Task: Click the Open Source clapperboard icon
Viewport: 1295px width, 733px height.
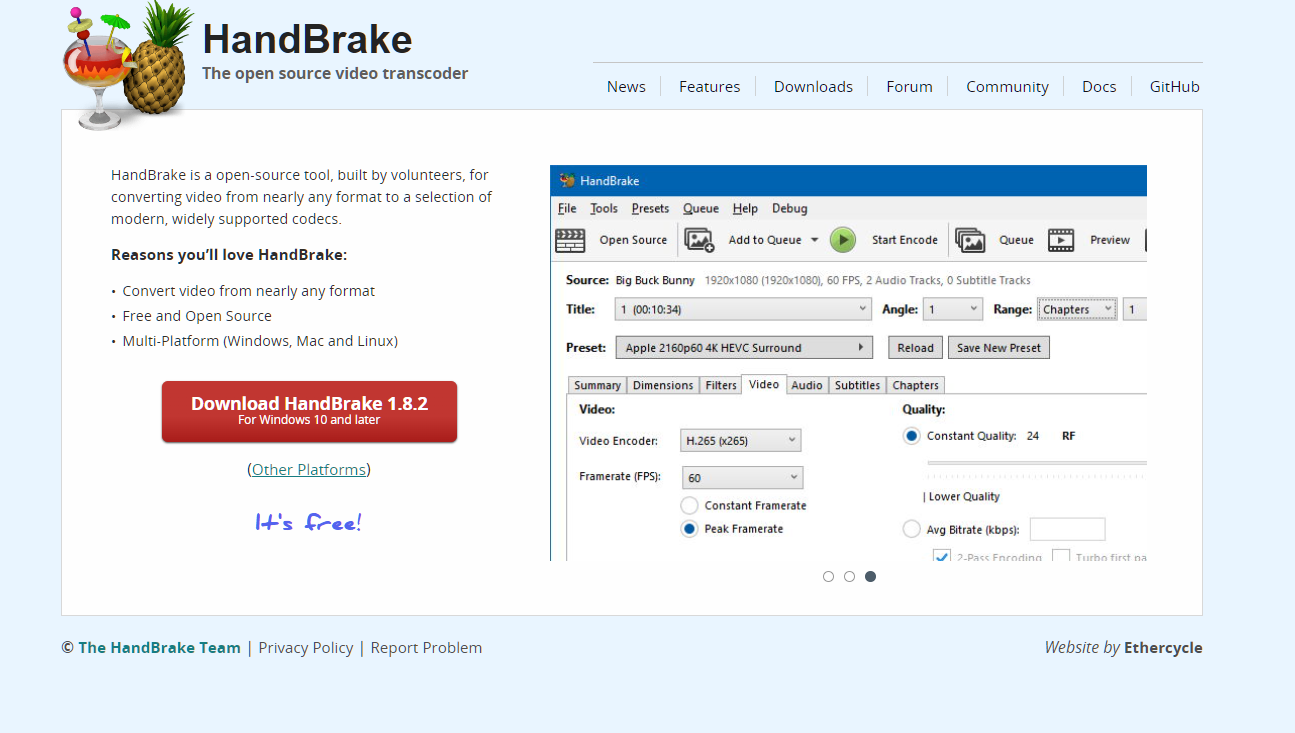Action: [x=570, y=240]
